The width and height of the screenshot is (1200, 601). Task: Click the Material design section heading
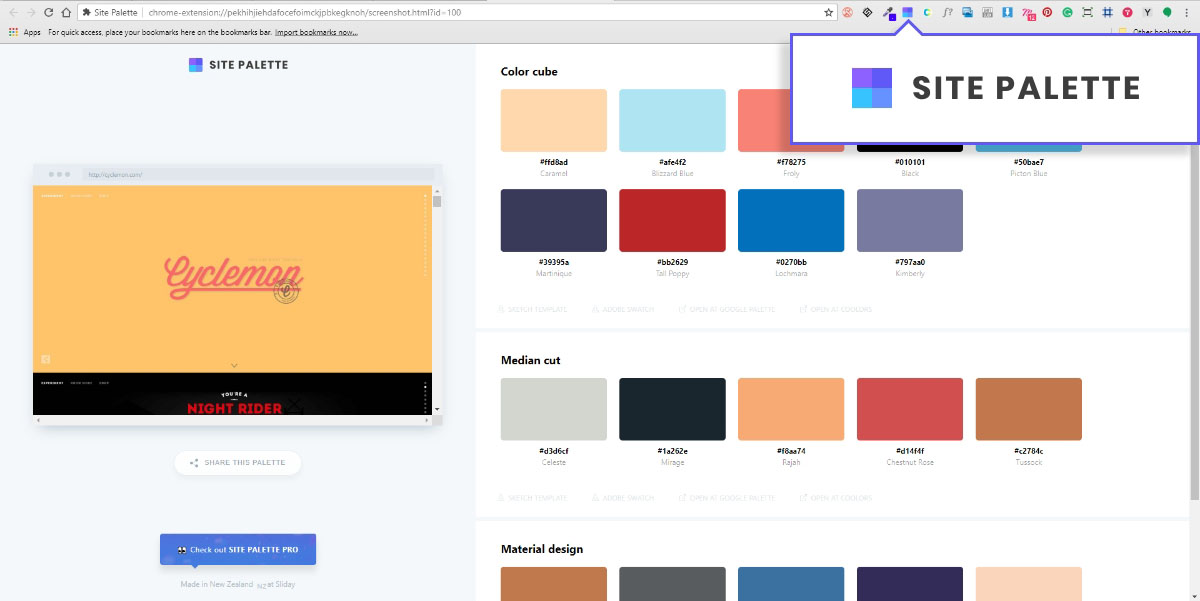click(541, 549)
